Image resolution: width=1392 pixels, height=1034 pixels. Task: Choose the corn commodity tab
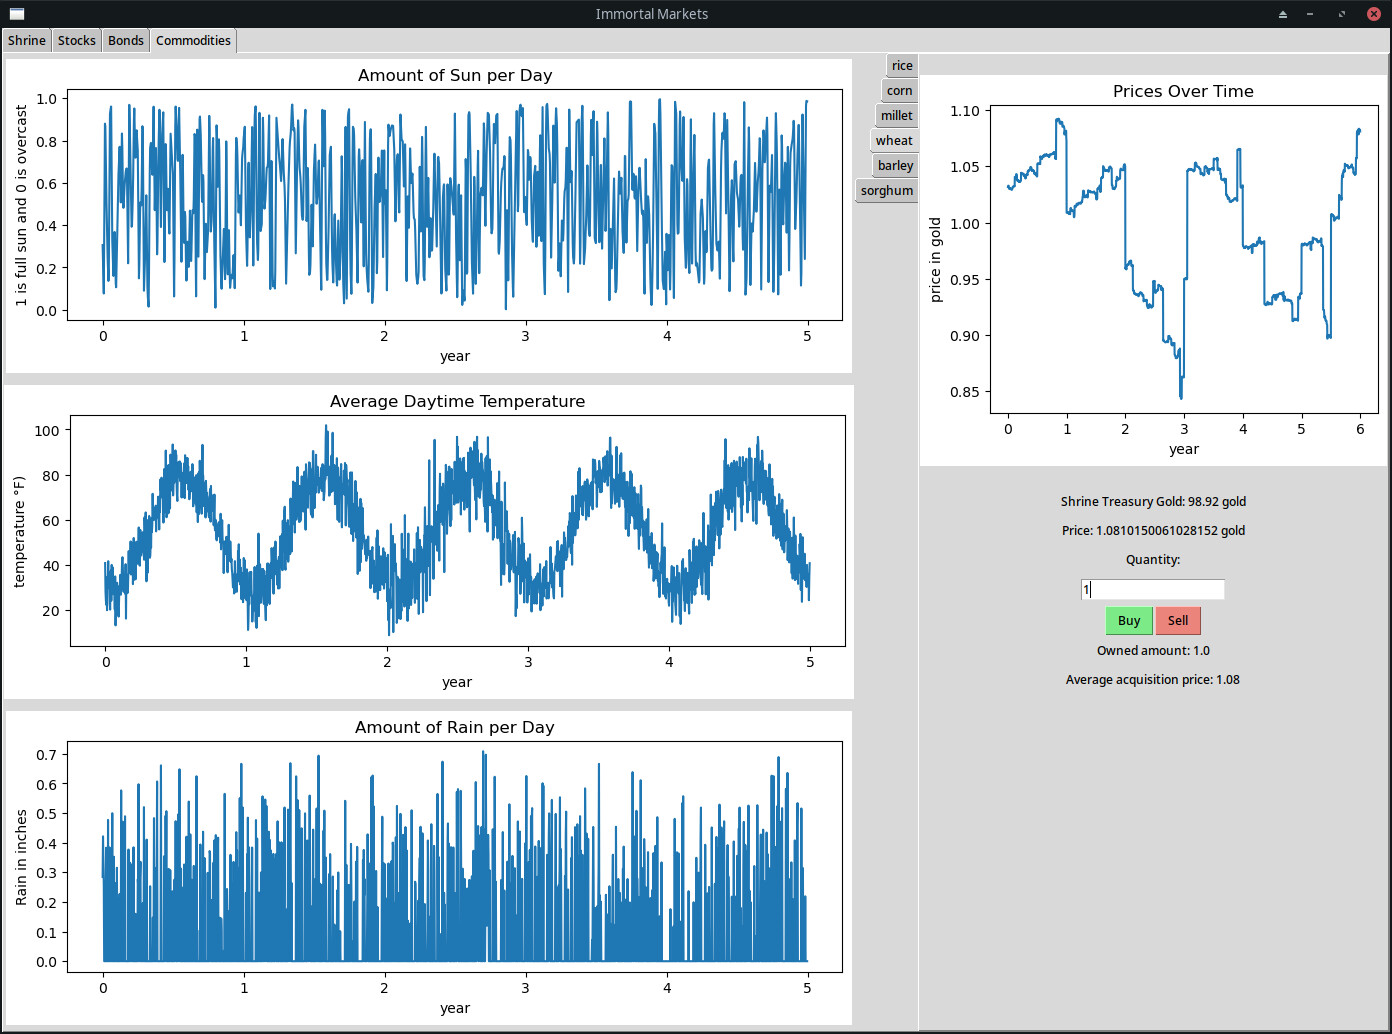point(899,91)
